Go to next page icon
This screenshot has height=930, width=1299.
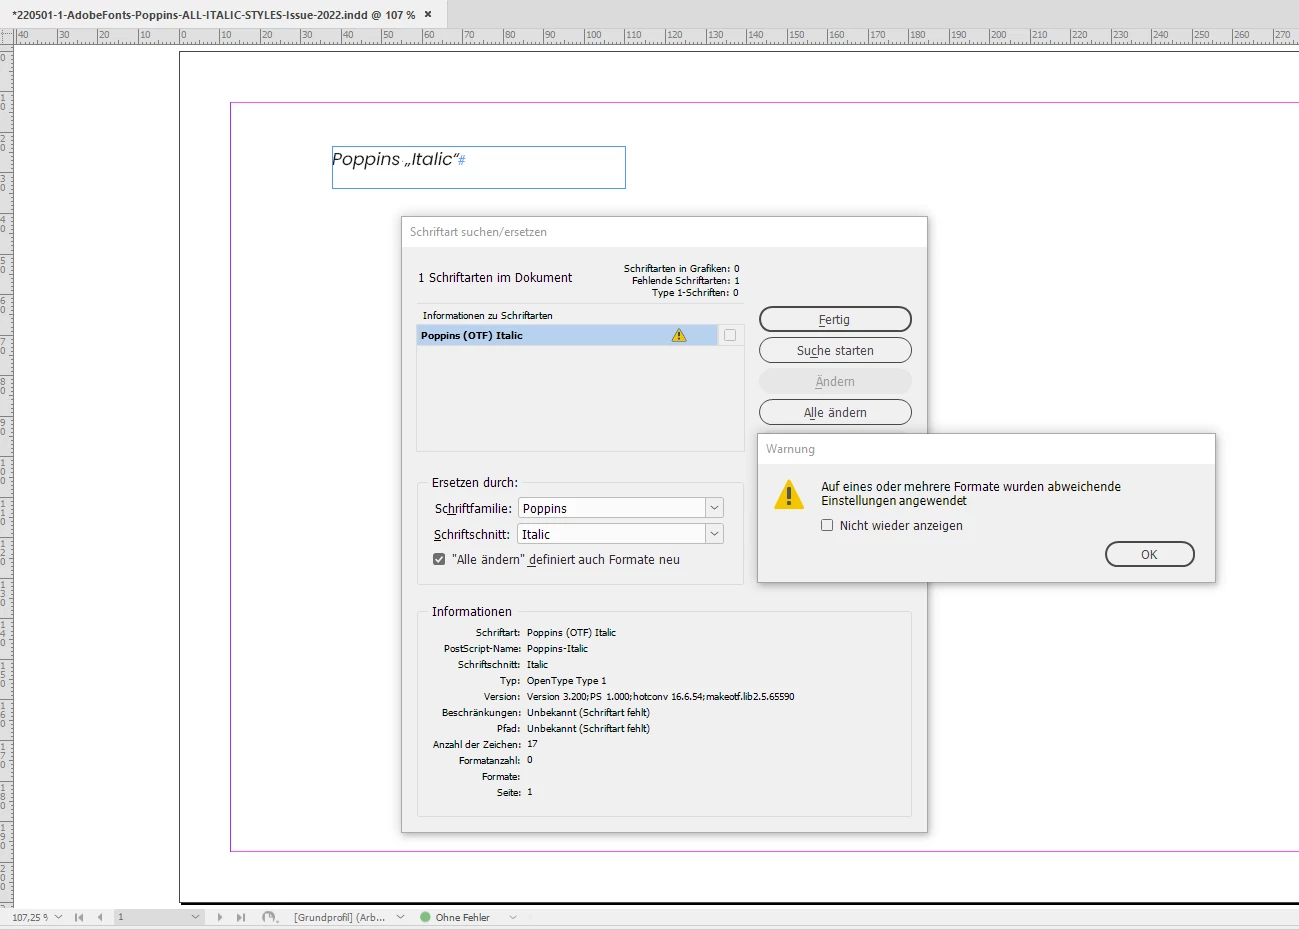[x=220, y=917]
